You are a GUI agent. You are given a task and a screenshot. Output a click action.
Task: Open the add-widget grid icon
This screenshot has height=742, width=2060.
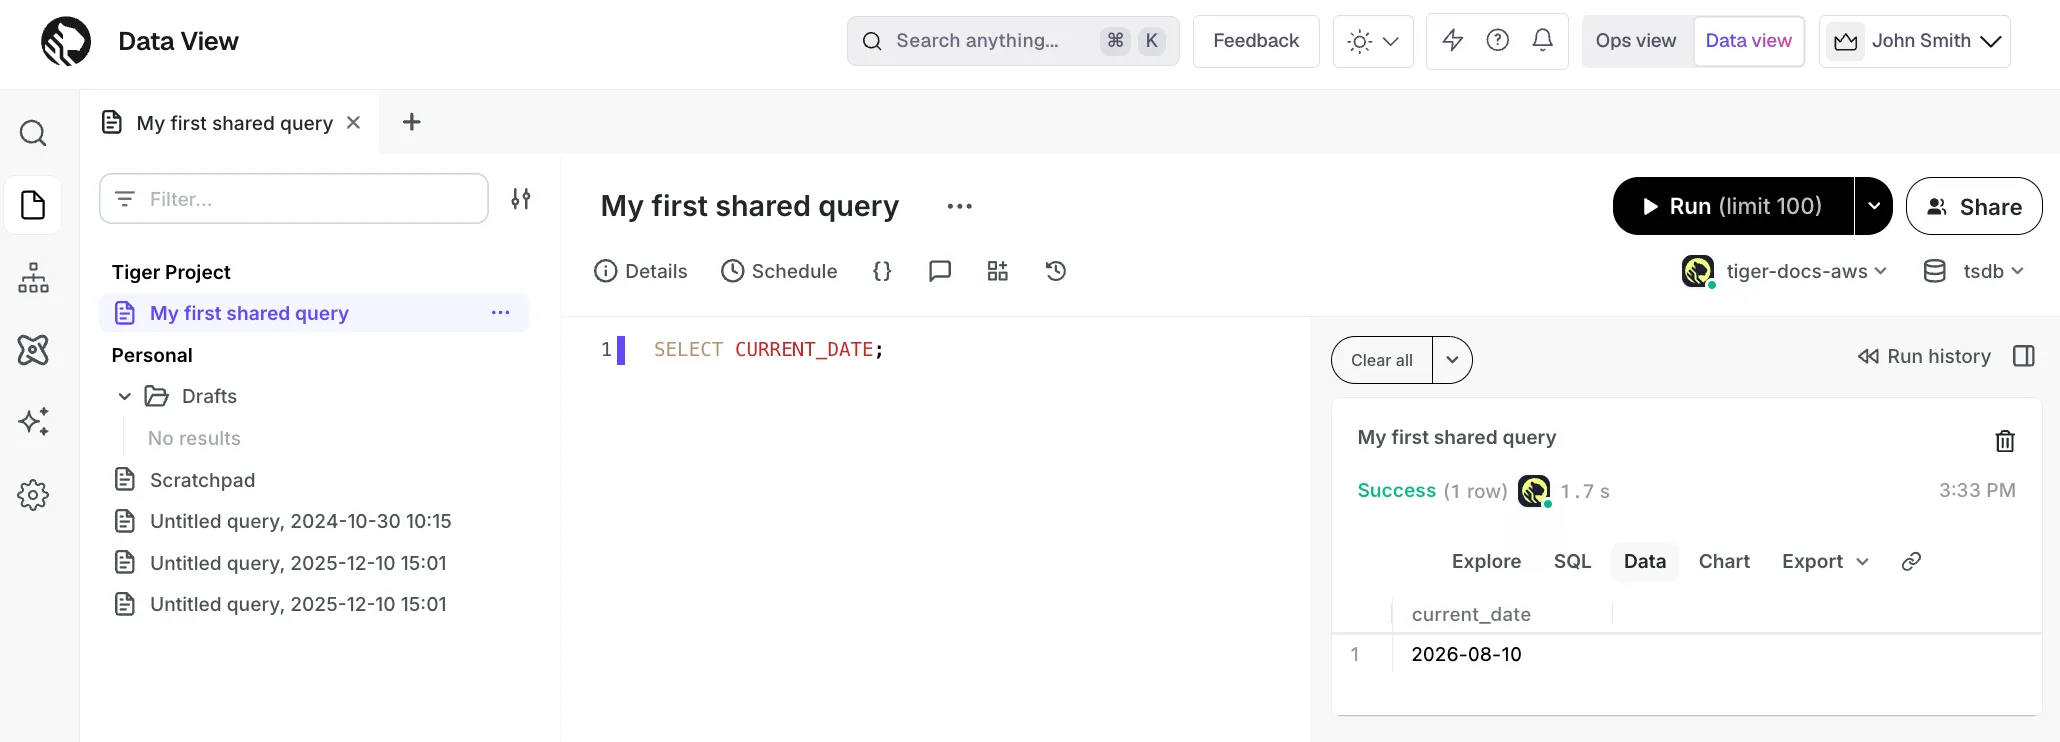point(998,271)
